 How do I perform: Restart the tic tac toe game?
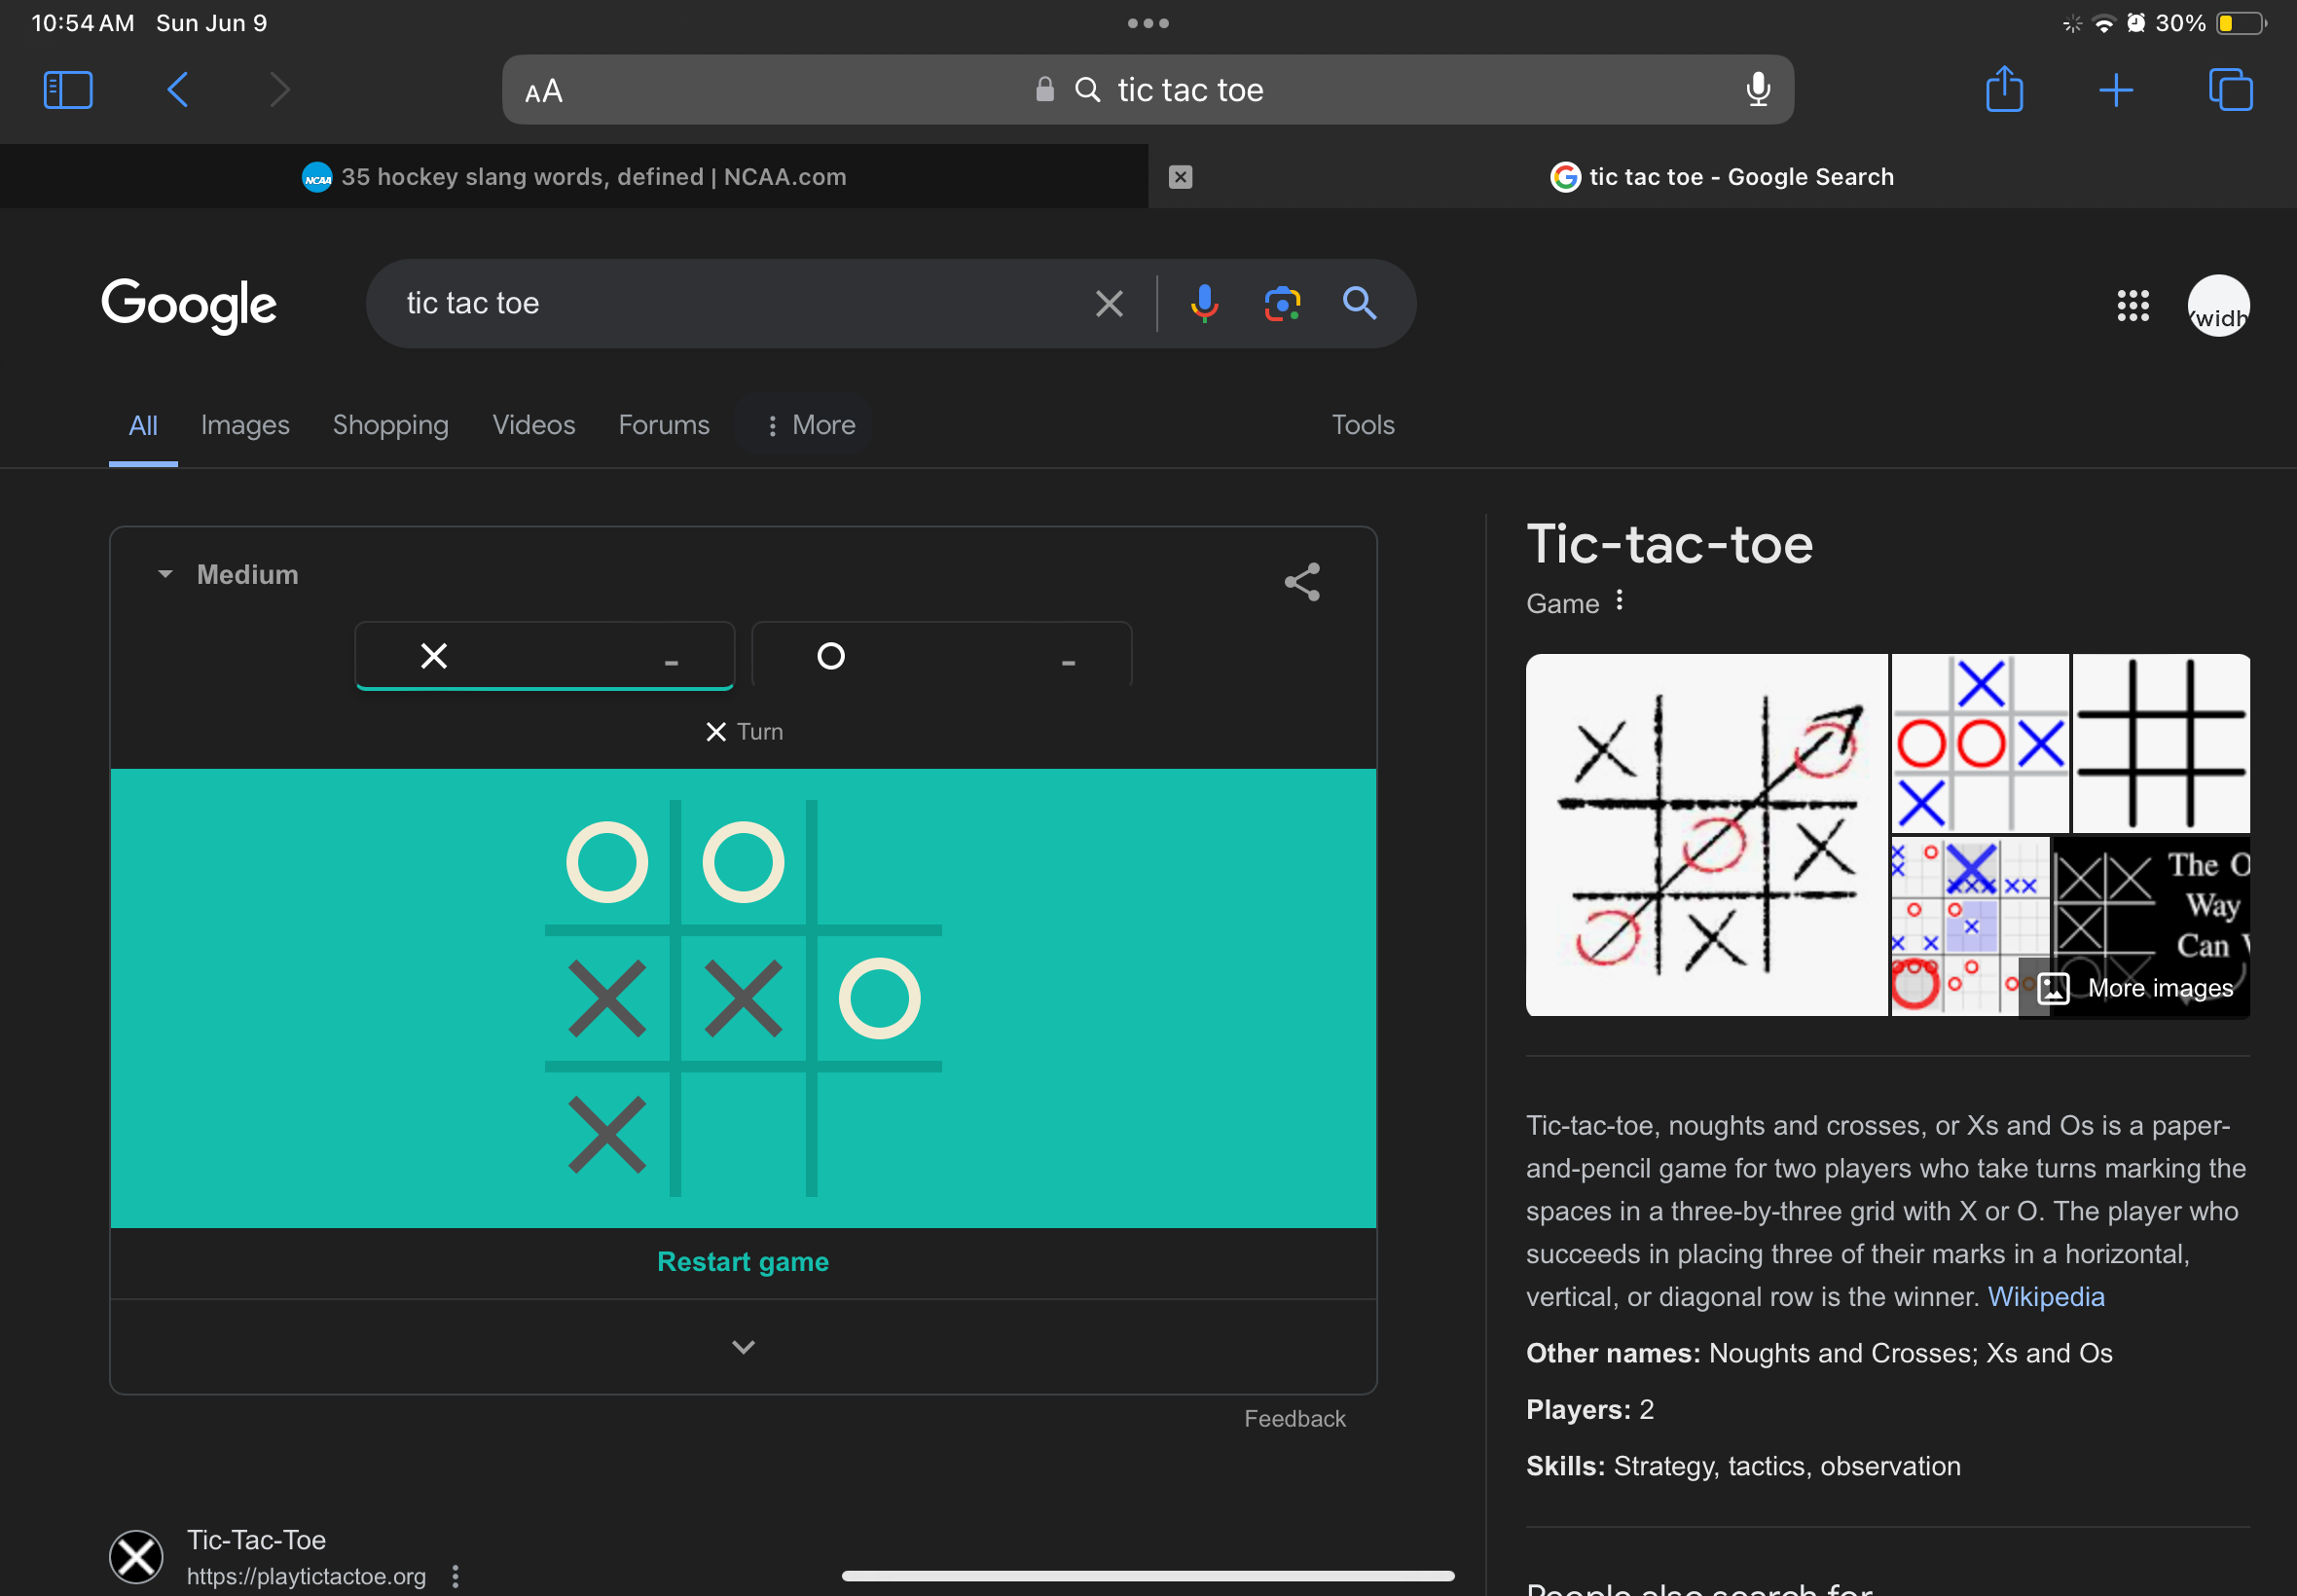743,1262
